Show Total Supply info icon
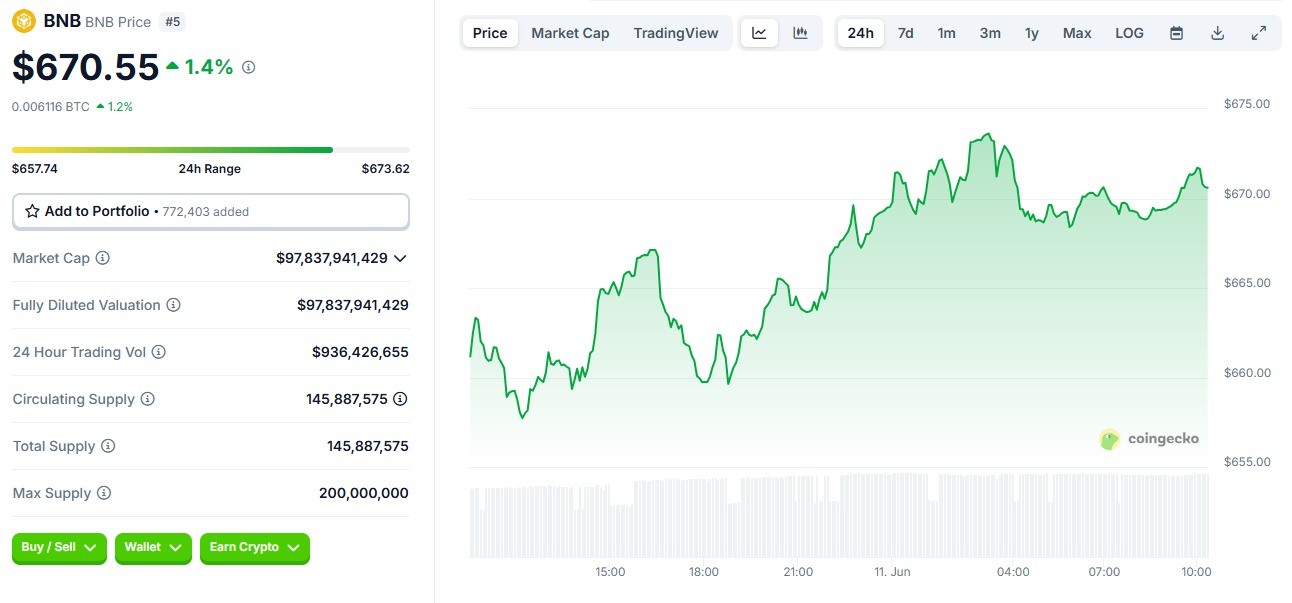 click(108, 446)
